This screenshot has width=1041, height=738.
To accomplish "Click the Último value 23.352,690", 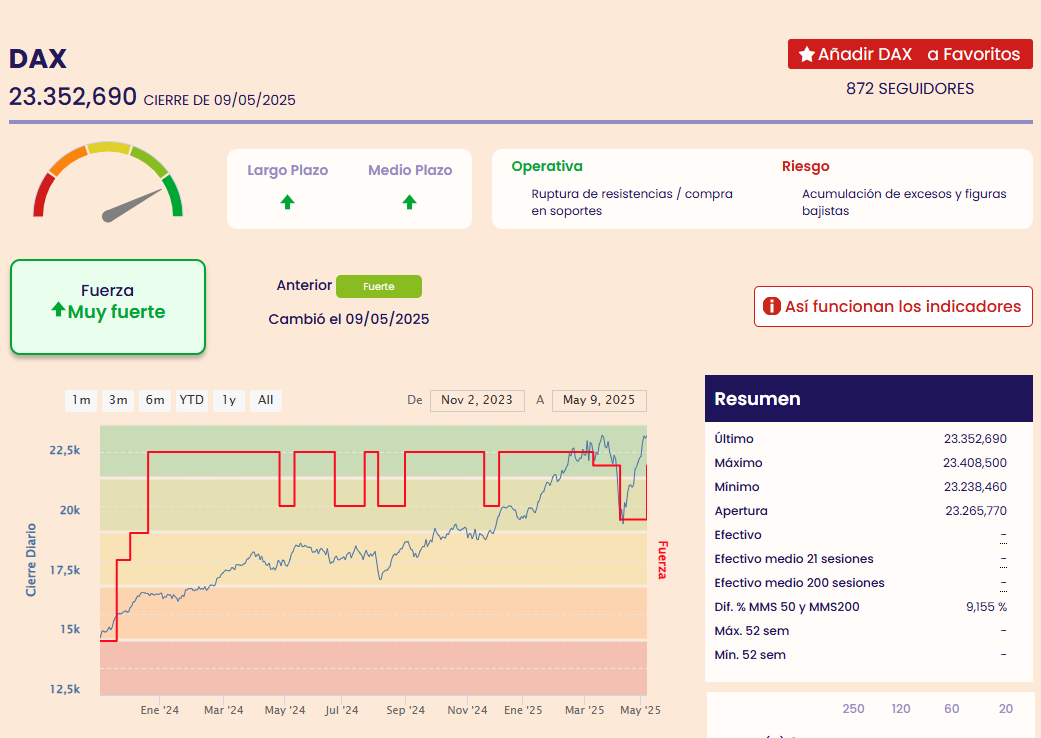I will [x=975, y=439].
